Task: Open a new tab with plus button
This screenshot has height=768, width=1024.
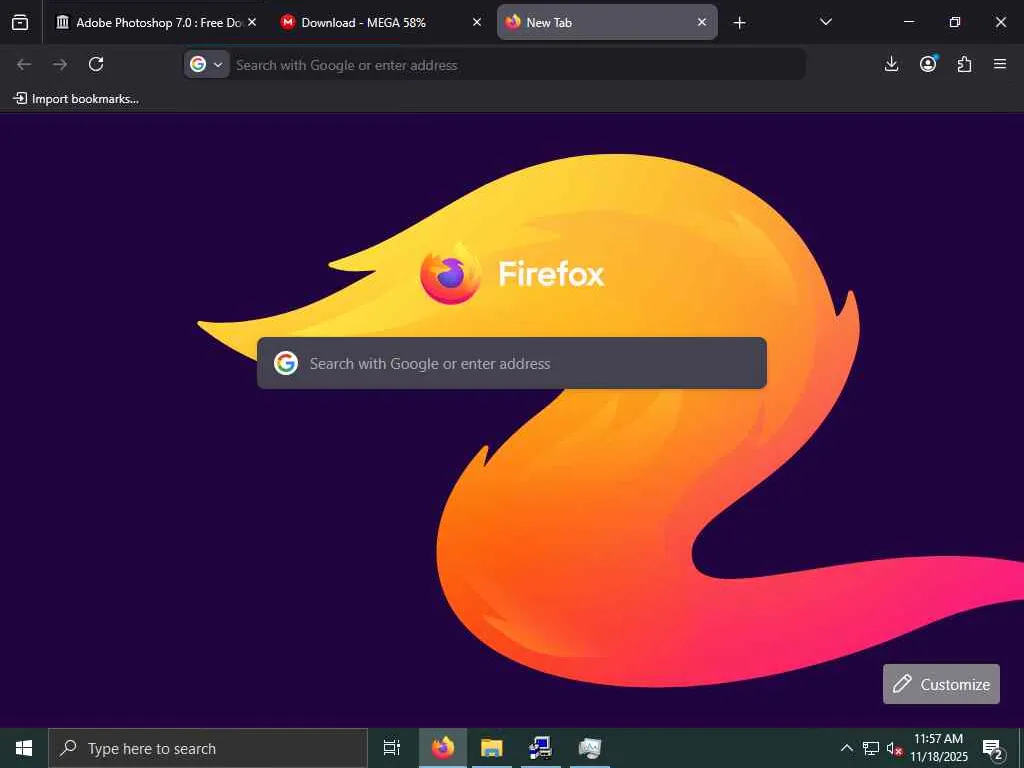Action: coord(739,23)
